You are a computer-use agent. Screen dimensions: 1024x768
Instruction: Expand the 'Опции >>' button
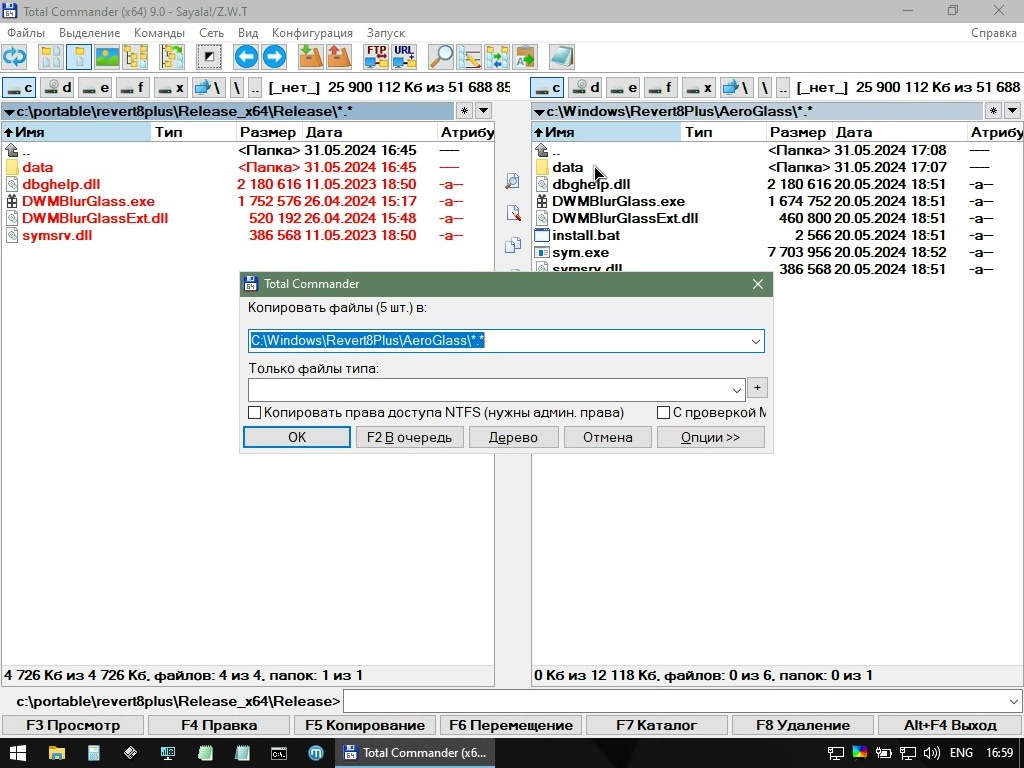(x=711, y=438)
